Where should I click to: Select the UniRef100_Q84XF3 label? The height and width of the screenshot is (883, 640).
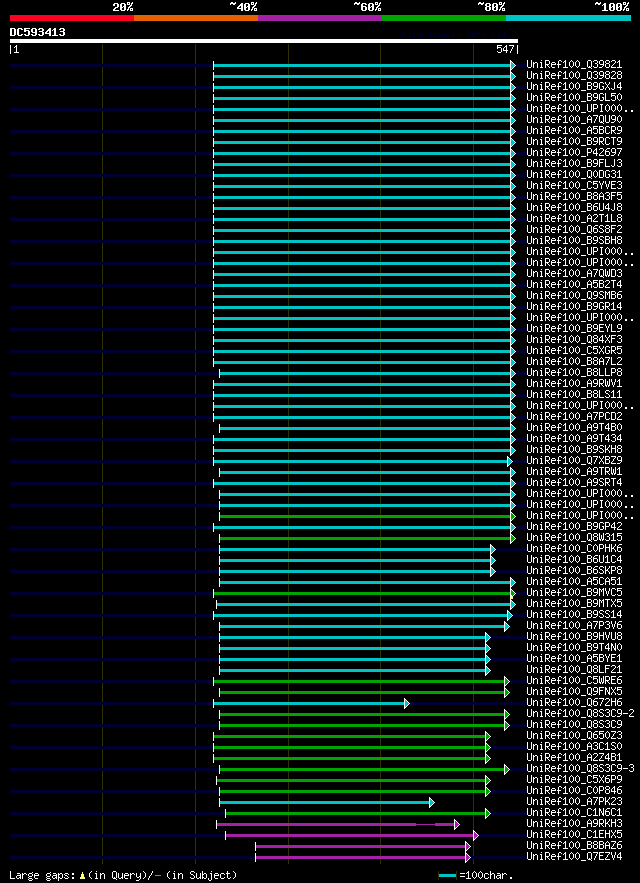point(574,340)
